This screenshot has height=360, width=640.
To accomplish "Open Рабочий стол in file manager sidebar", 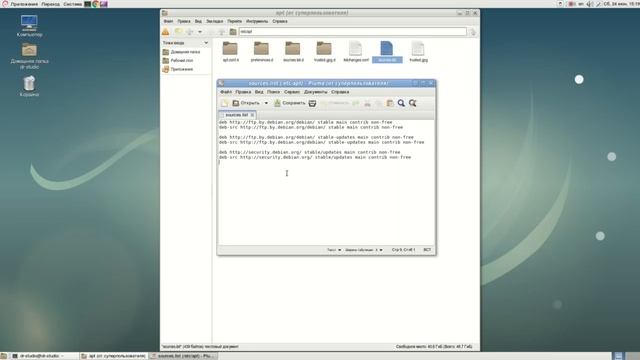I will pyautogui.click(x=178, y=60).
